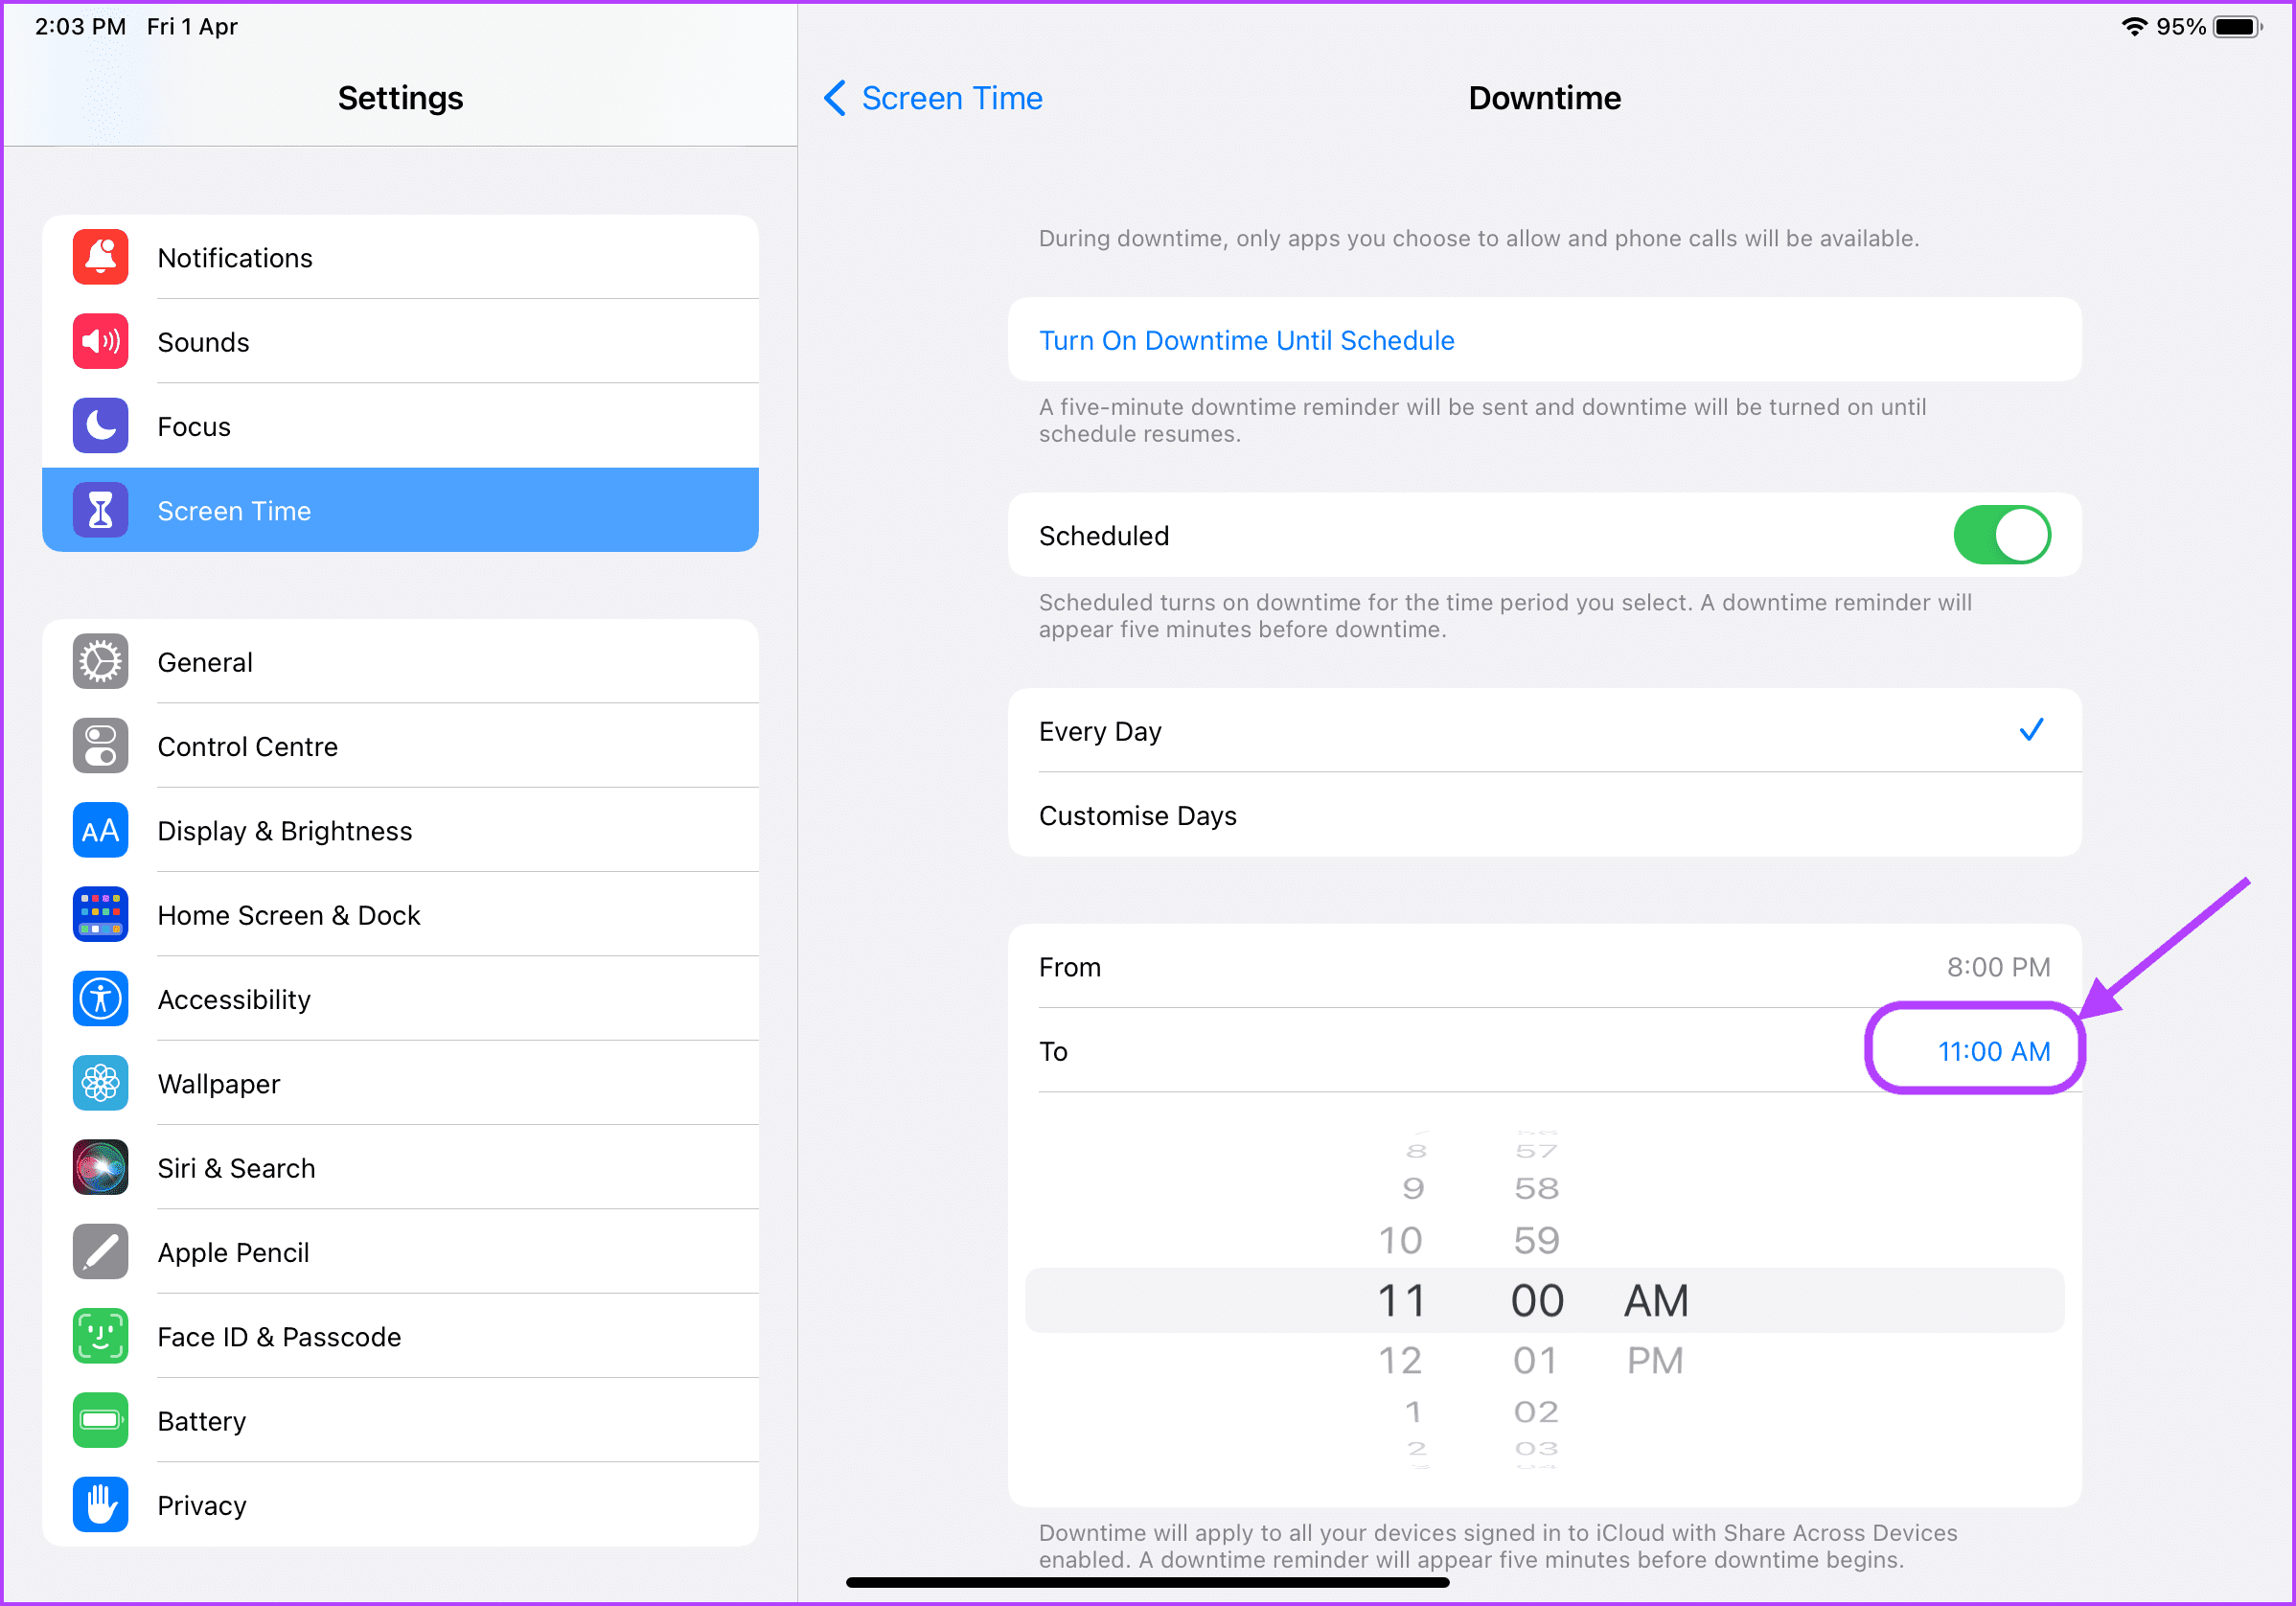This screenshot has width=2296, height=1606.
Task: Pick hour 9 in time picker
Action: [1412, 1188]
